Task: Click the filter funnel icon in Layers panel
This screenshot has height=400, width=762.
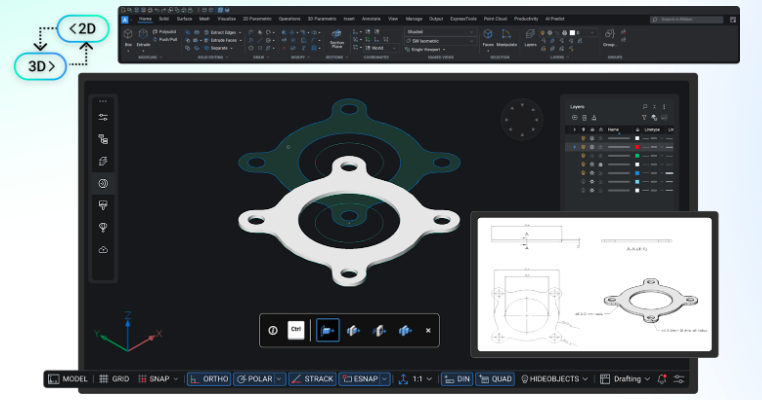Action: point(644,118)
